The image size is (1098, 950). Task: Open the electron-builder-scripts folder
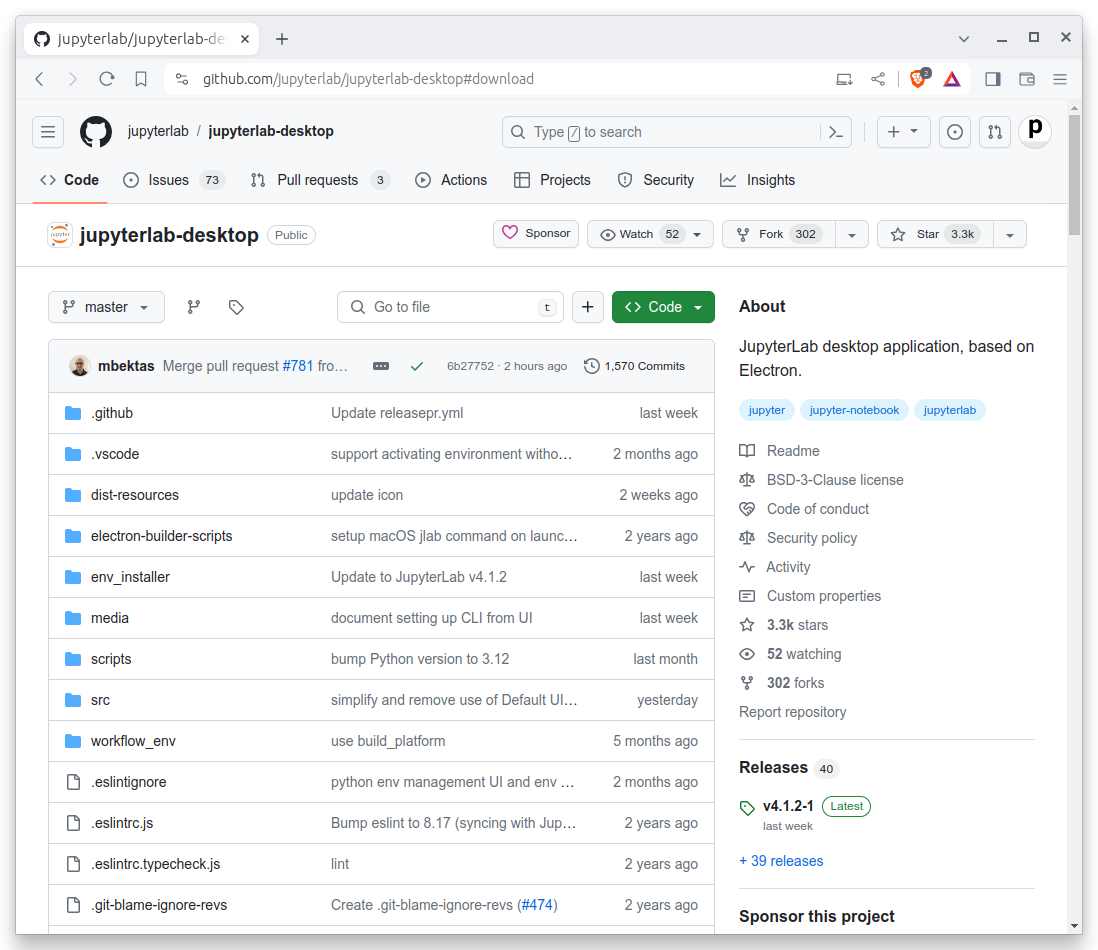tap(162, 536)
